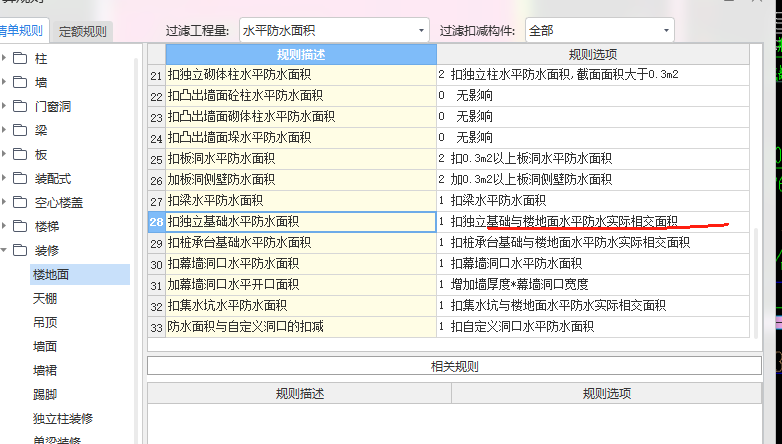Select row 30 description 扣幕墙洞口水平防水面积
Viewport: 782px width, 444px height.
coord(301,263)
